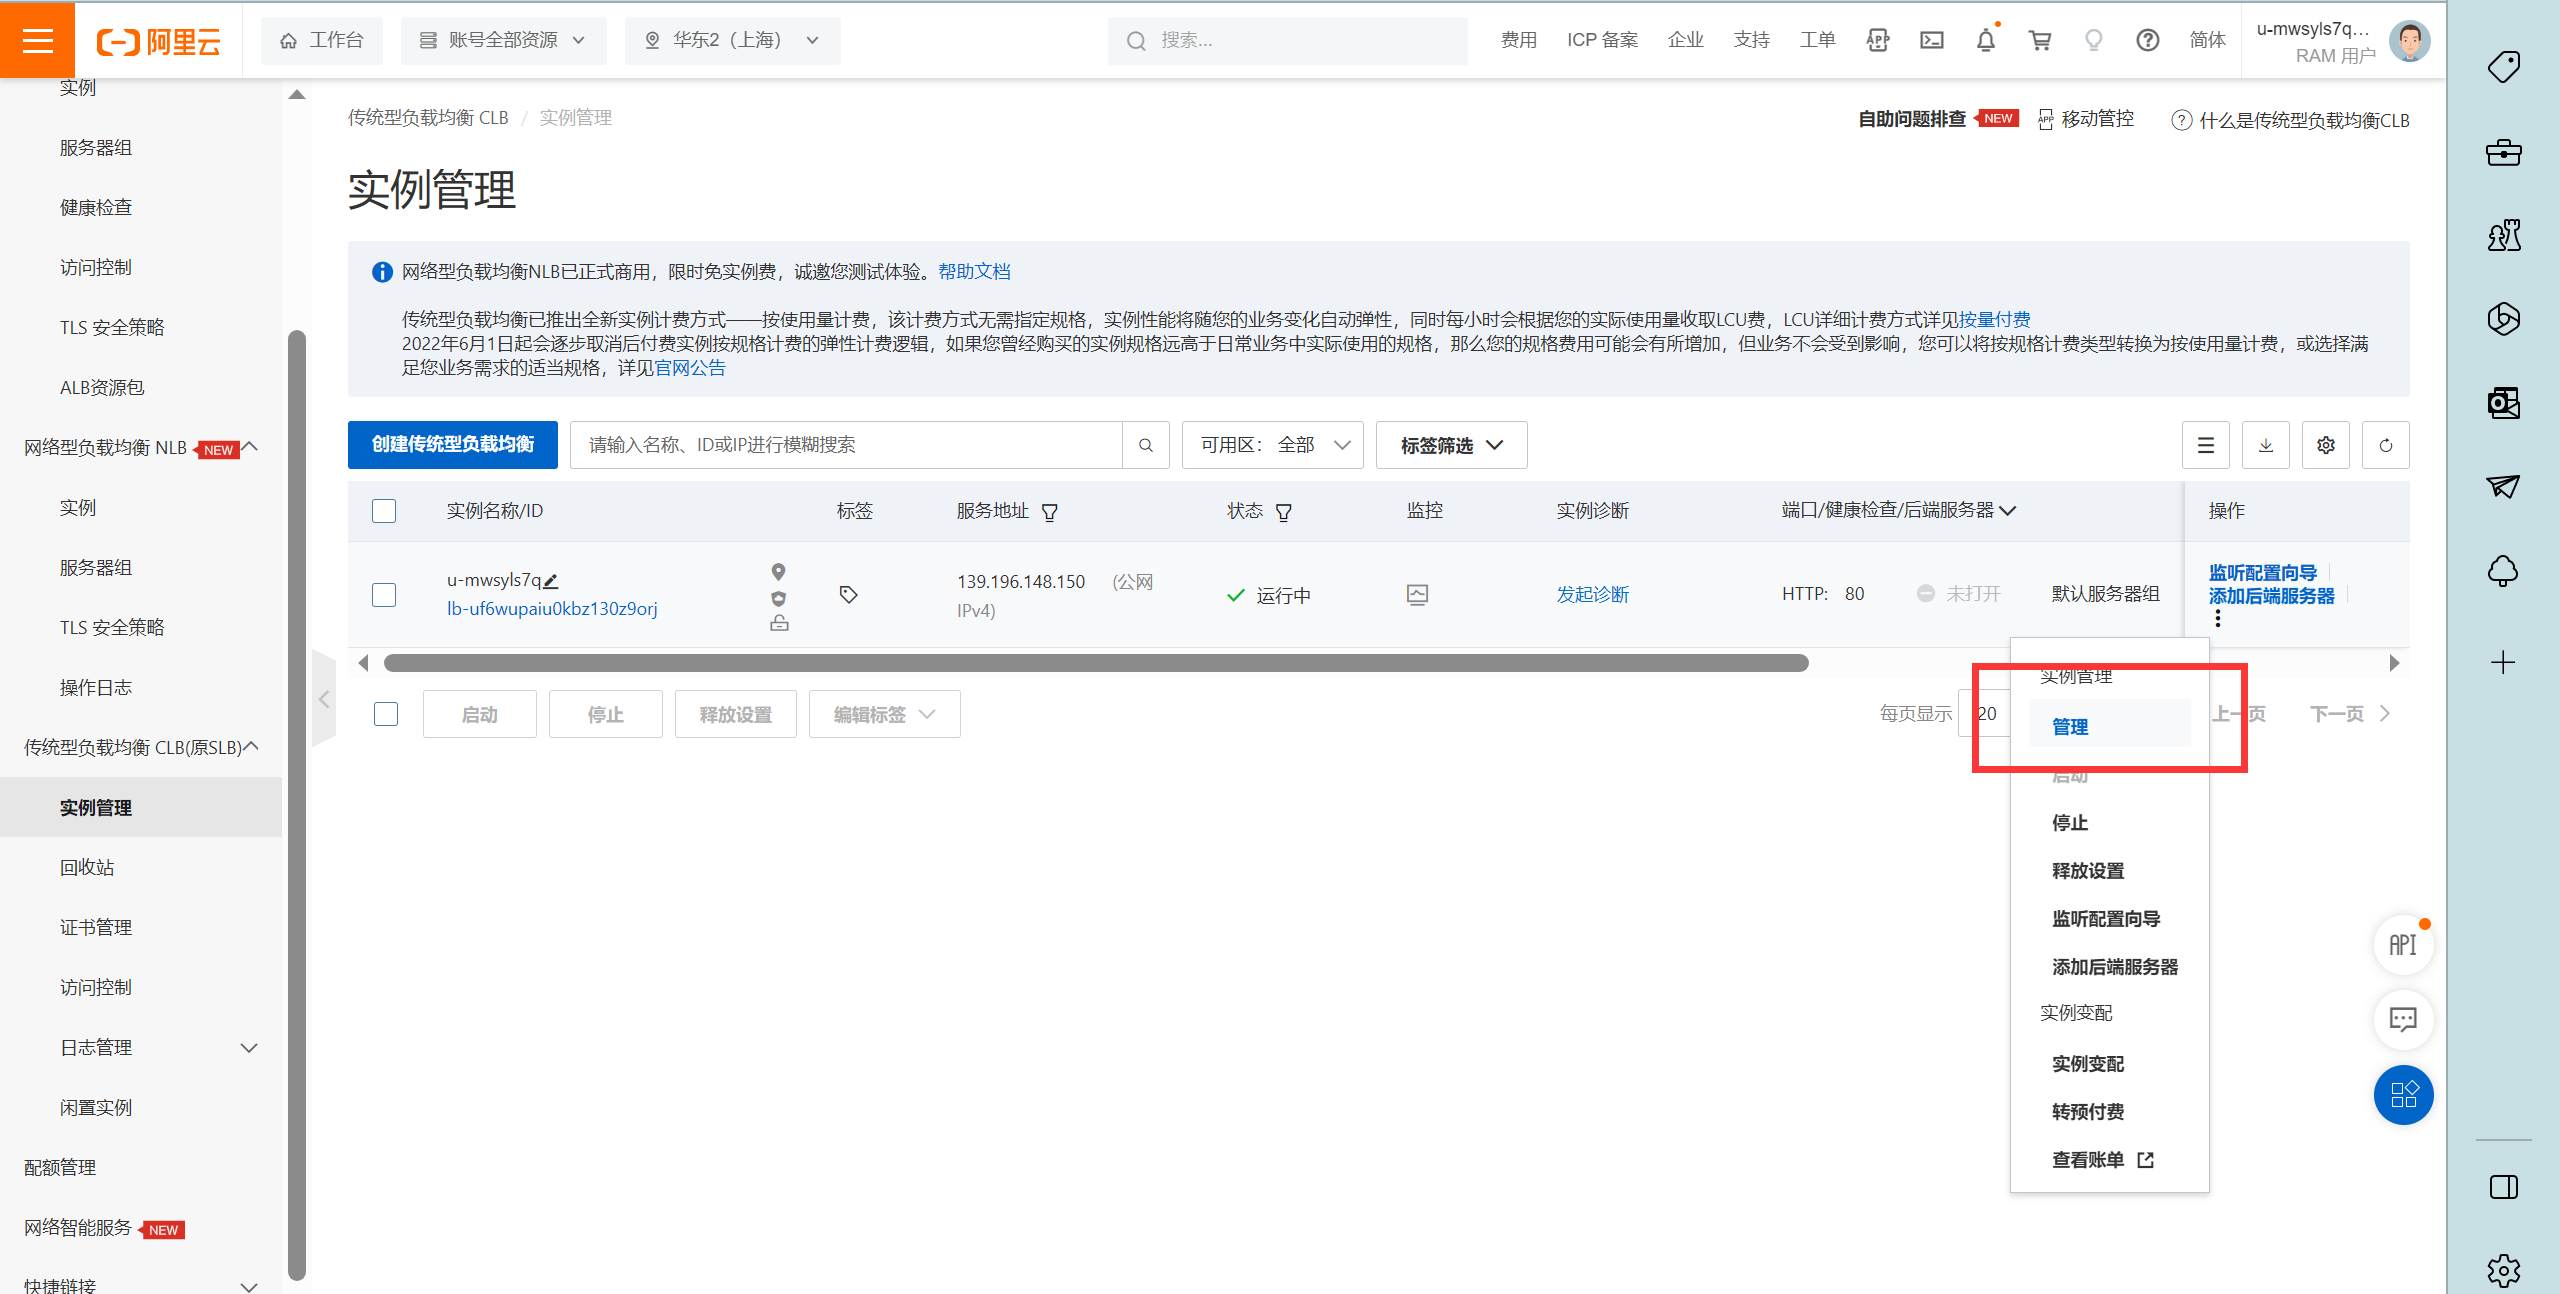Open the hamburger main menu

pyautogui.click(x=37, y=40)
